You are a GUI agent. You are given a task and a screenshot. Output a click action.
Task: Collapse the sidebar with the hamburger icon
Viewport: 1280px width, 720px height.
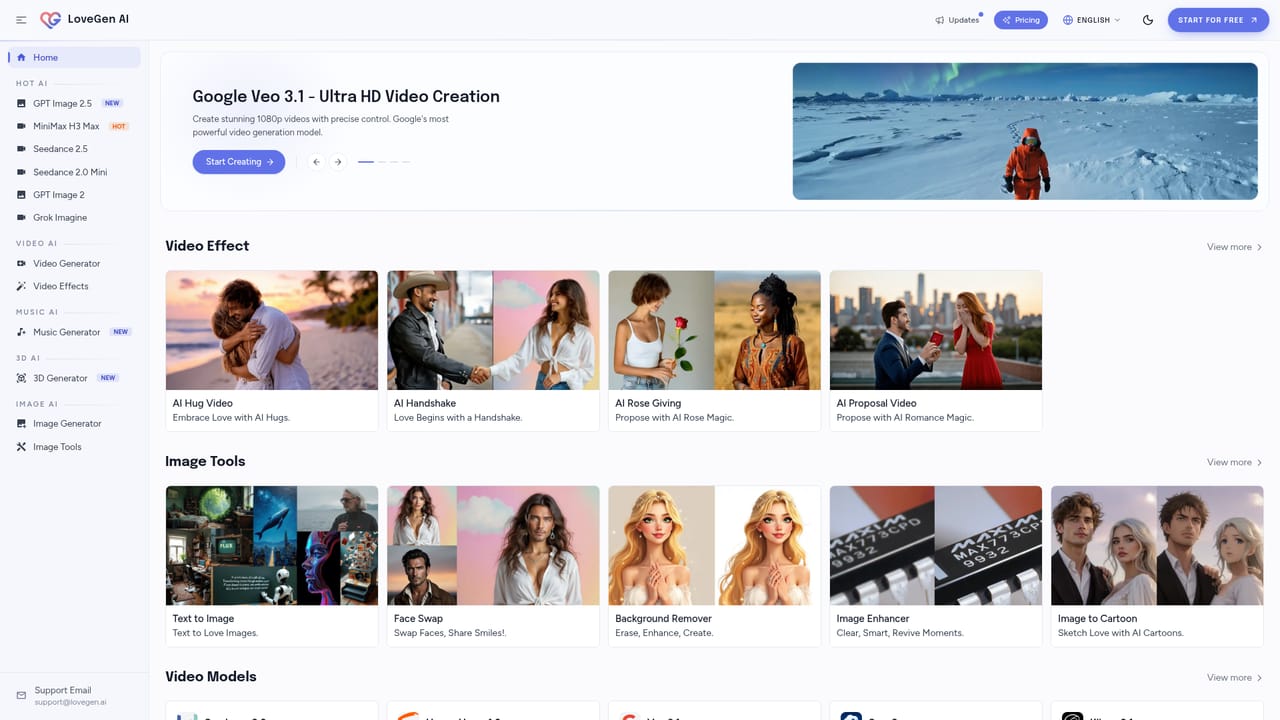tap(21, 20)
